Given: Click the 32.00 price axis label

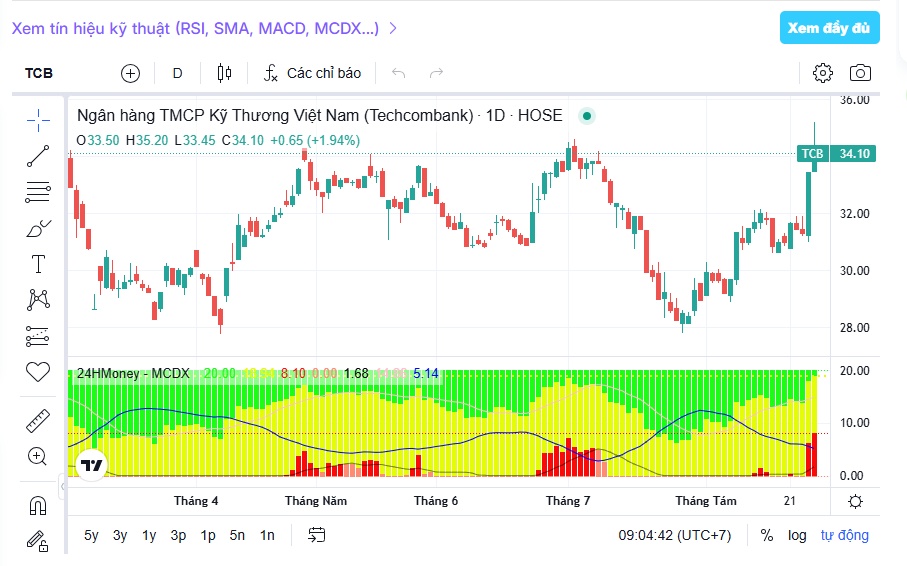Looking at the screenshot, I should [854, 214].
